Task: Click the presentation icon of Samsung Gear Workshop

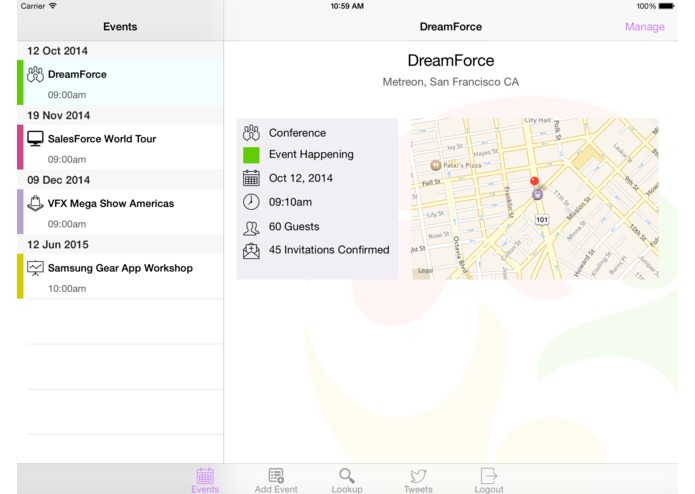Action: point(35,268)
